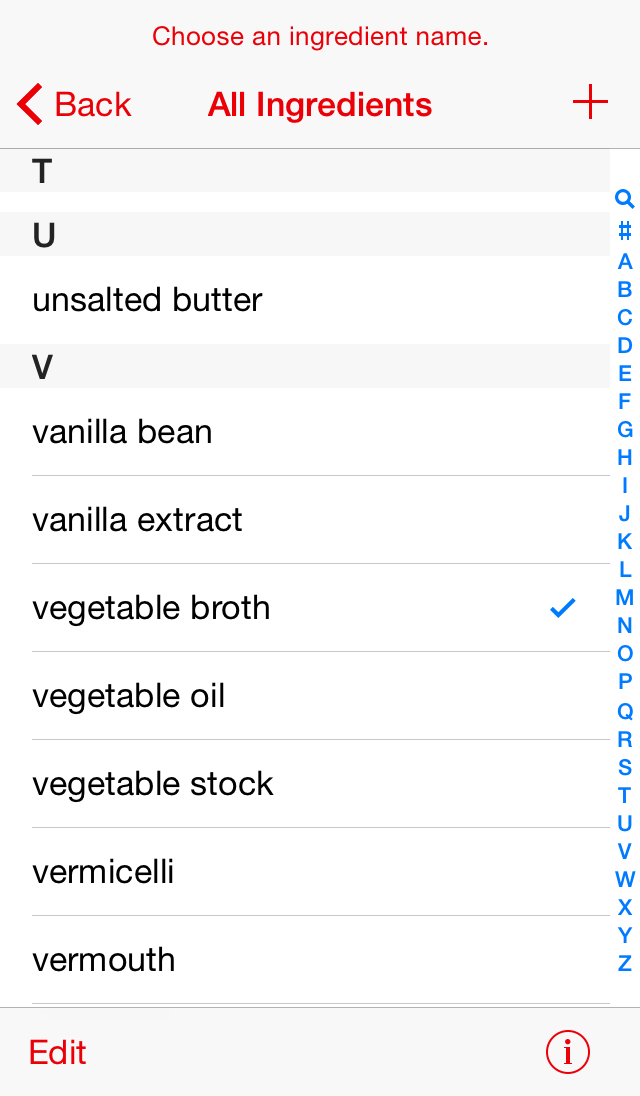The width and height of the screenshot is (640, 1096).
Task: Tap the Edit button
Action: (57, 1052)
